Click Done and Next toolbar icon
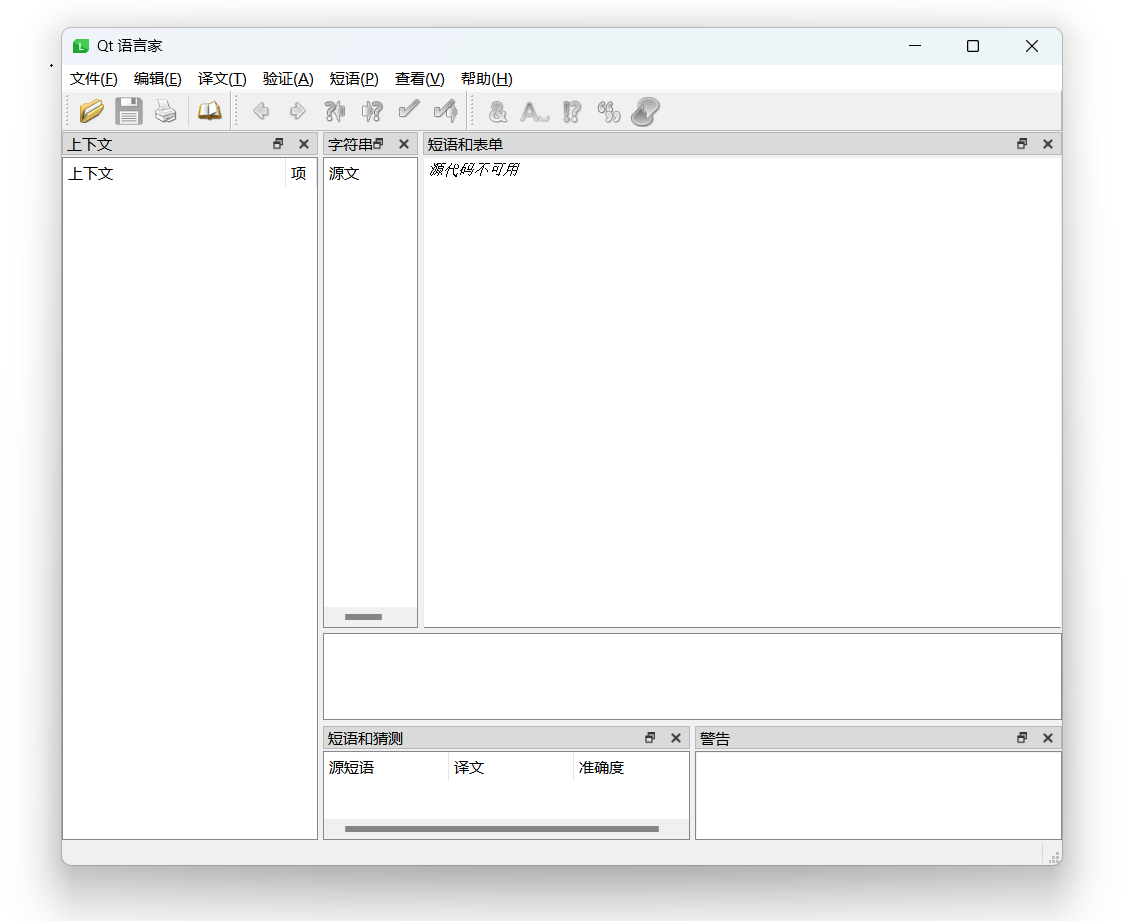 [446, 112]
